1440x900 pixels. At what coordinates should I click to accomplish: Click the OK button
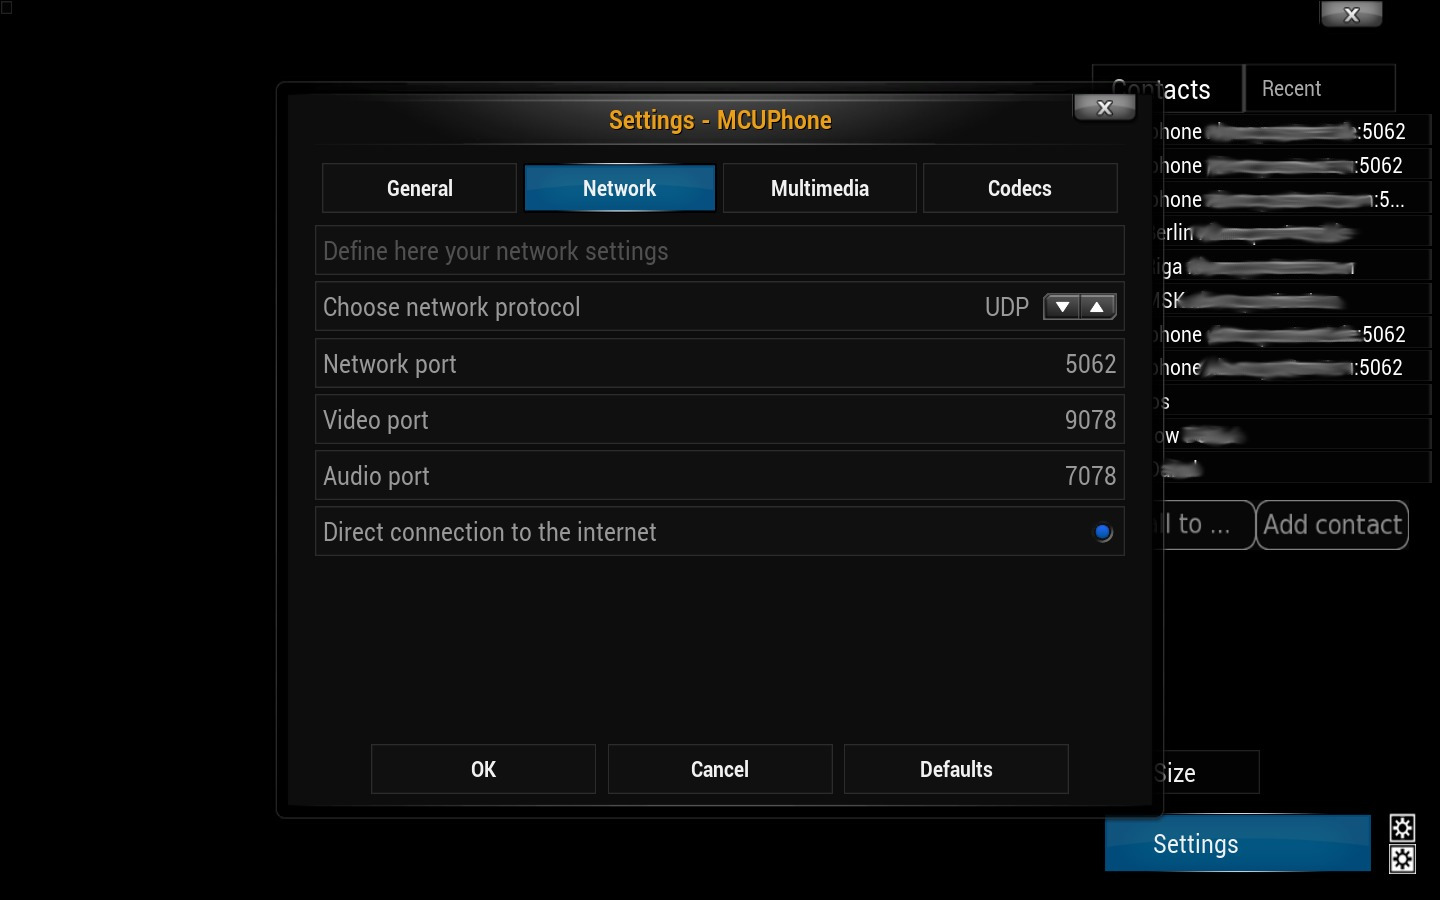483,769
